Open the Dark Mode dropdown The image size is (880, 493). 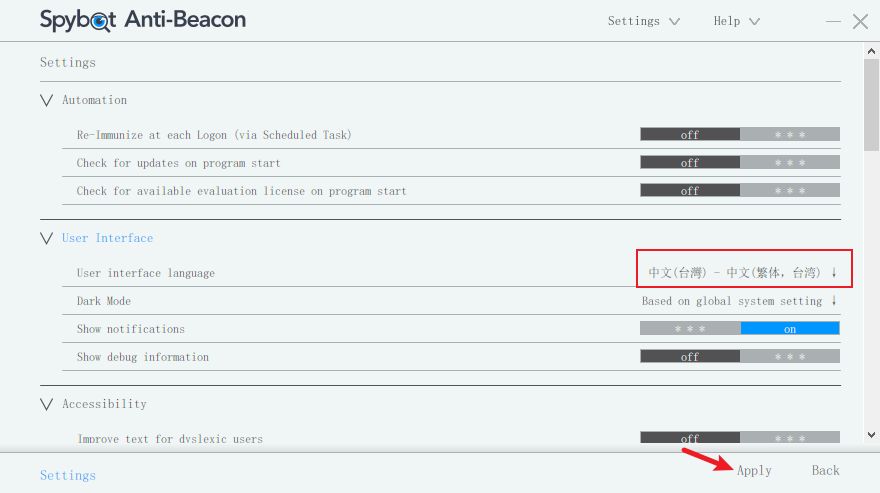click(x=739, y=300)
